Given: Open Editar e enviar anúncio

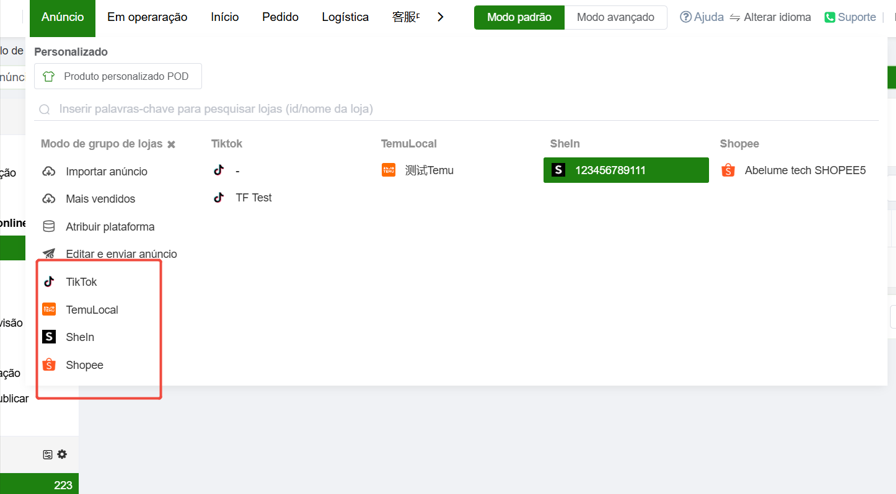Looking at the screenshot, I should 121,254.
